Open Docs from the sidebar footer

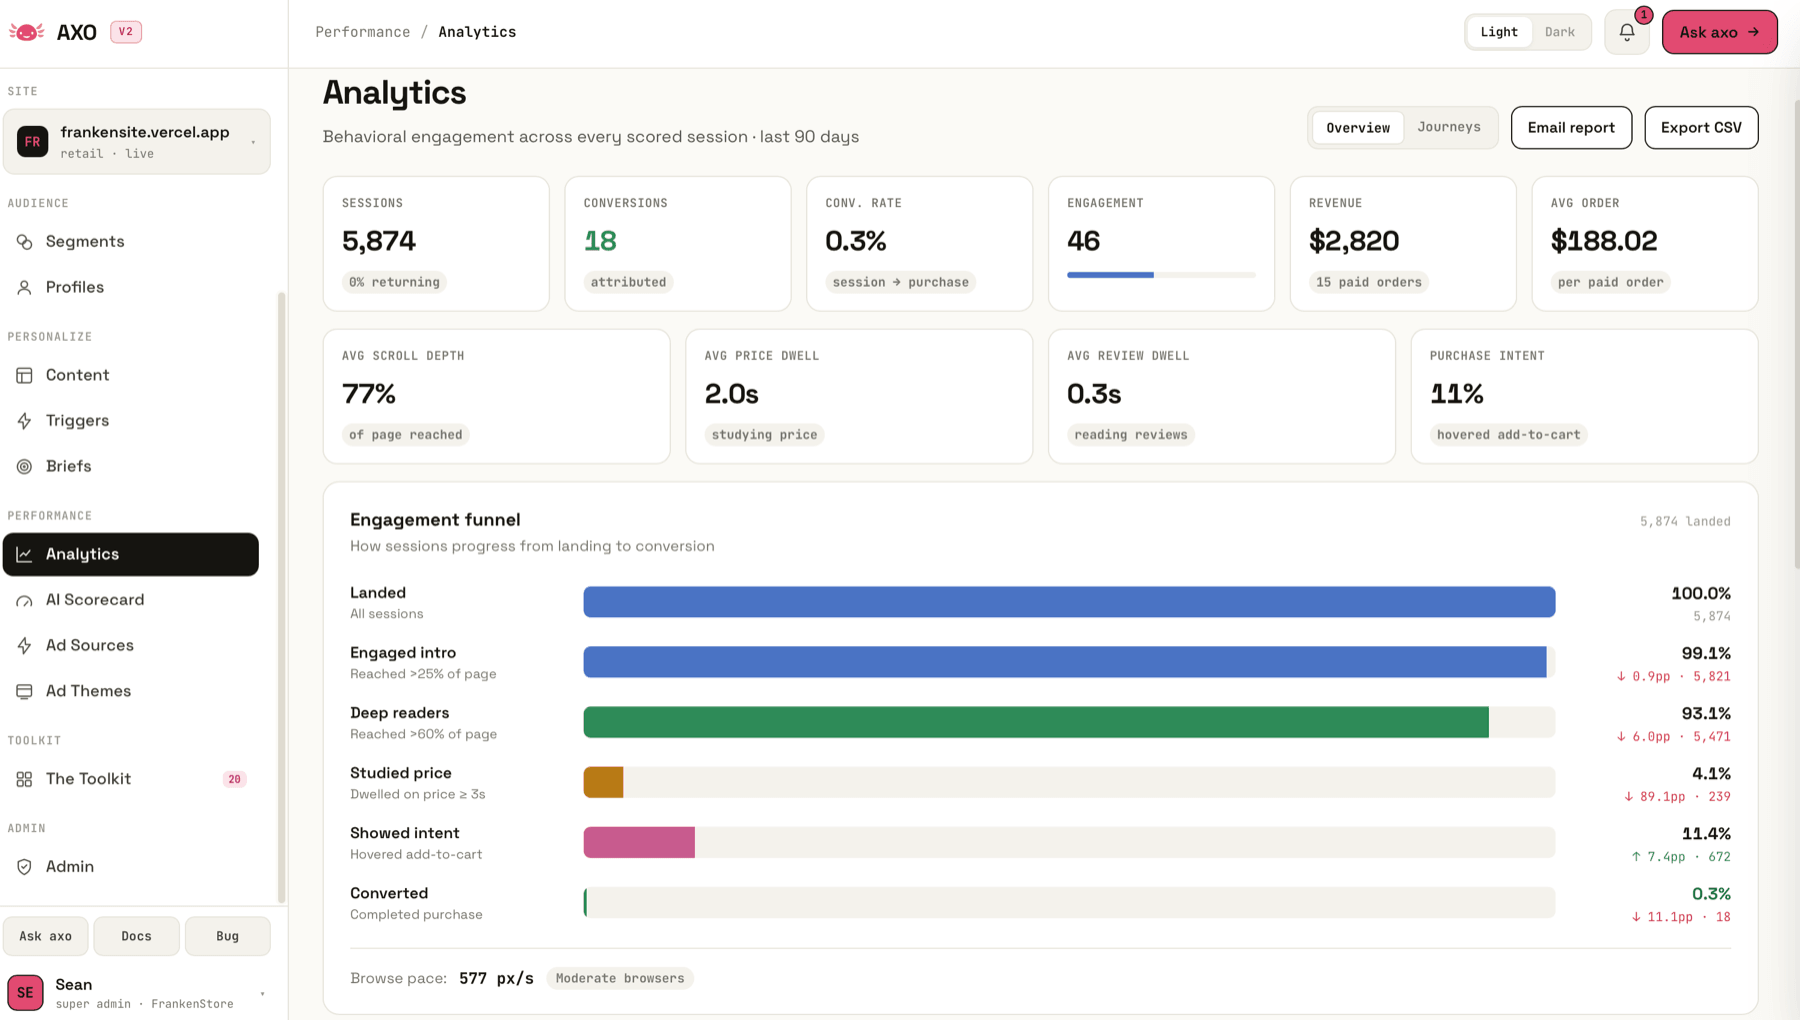(x=136, y=936)
